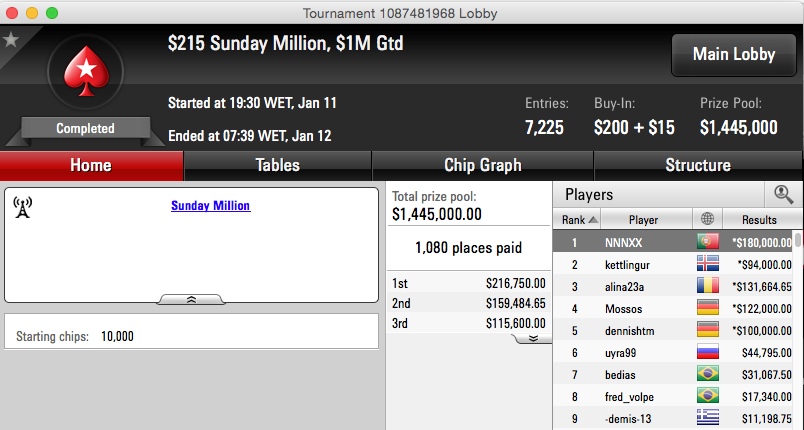Open the Structure tab
Screen dimensions: 804x430
[698, 165]
